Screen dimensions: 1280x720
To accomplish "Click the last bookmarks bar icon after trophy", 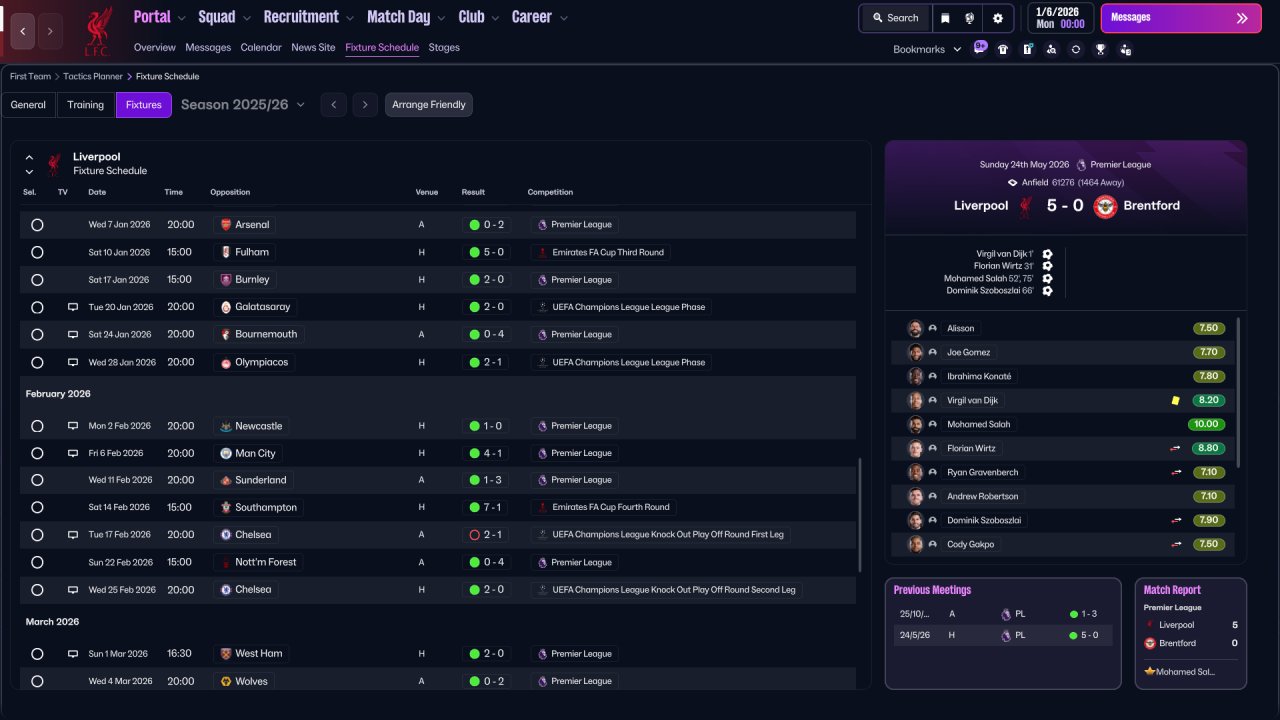I will pos(1125,49).
